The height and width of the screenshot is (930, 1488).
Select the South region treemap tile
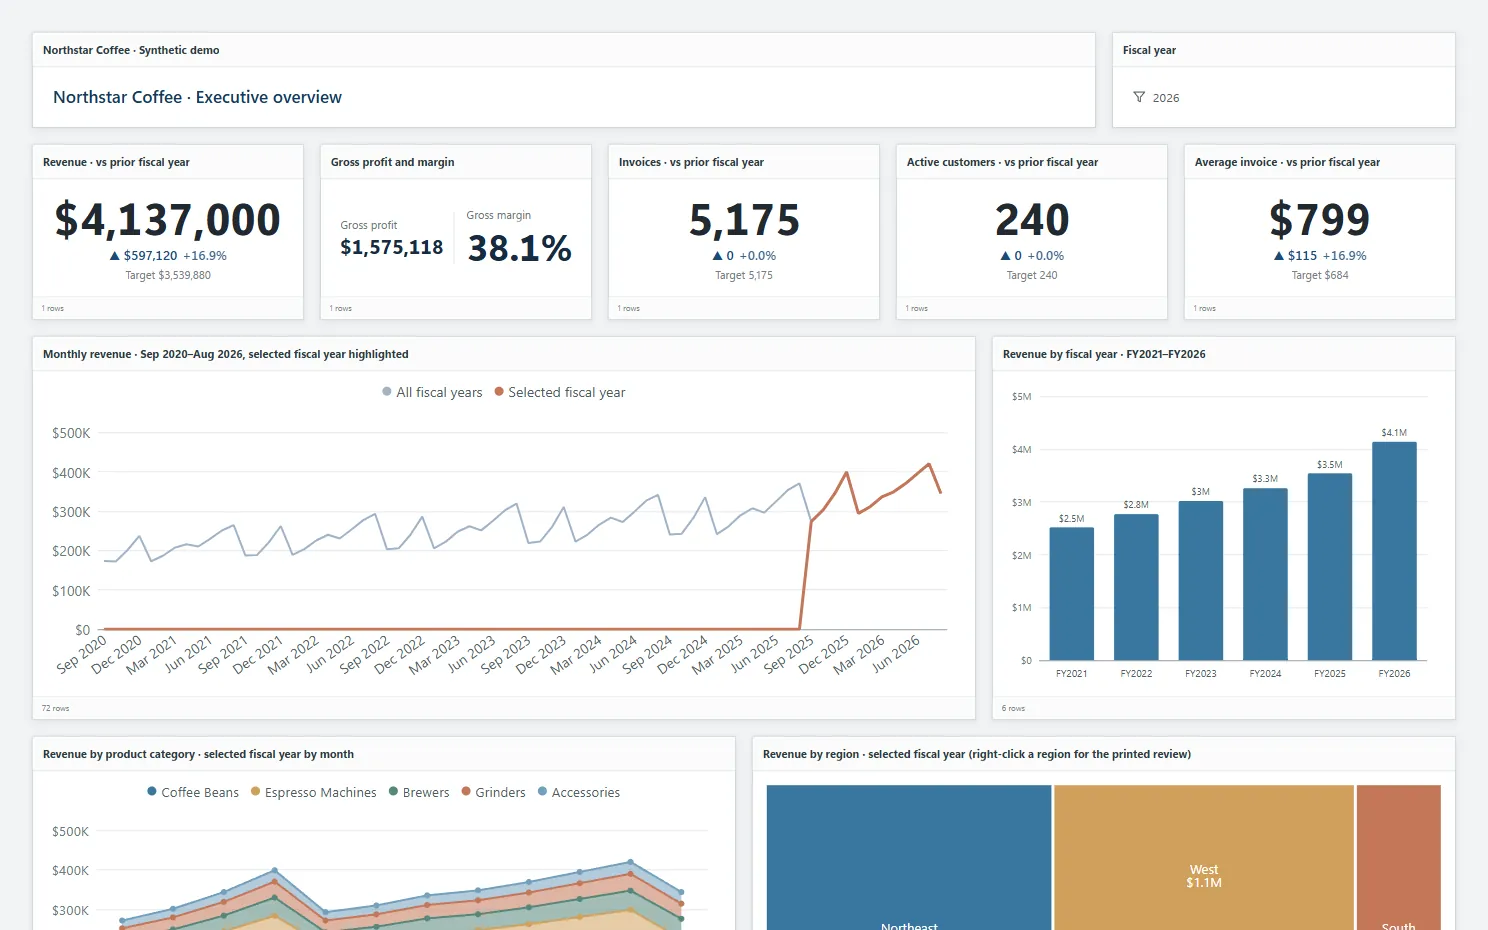tap(1399, 858)
